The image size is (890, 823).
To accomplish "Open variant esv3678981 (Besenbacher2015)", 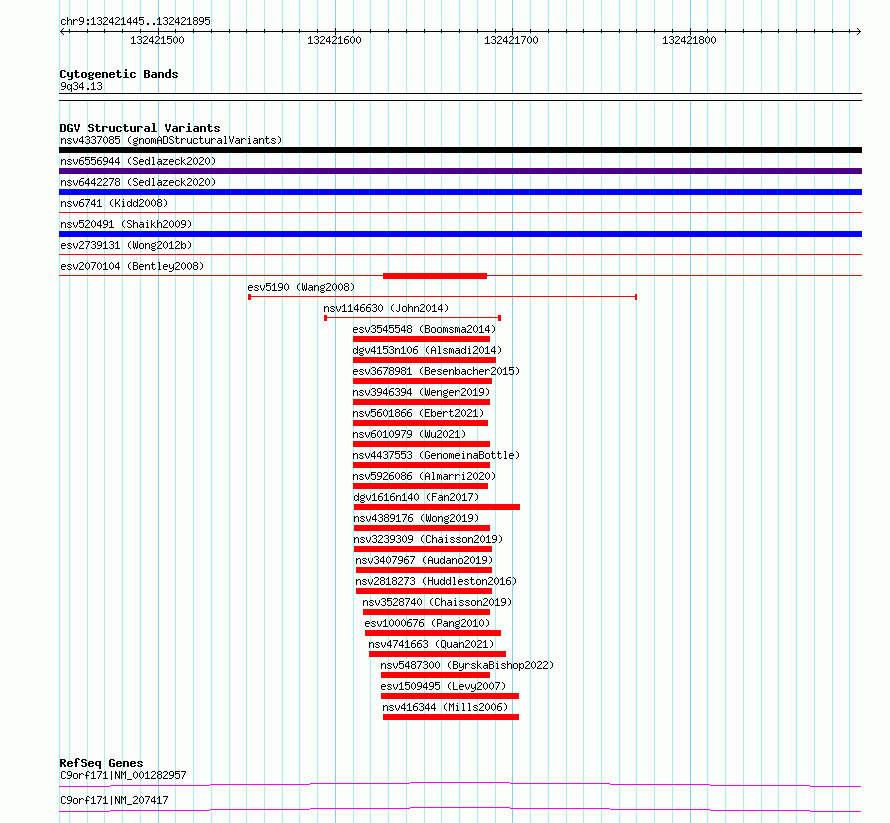I will pyautogui.click(x=436, y=371).
